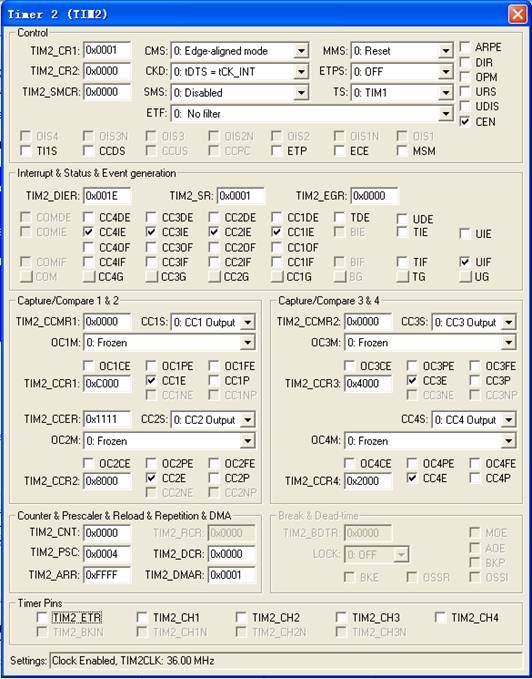Click the TIM2_CR1 value field
The height and width of the screenshot is (679, 532).
(x=107, y=50)
